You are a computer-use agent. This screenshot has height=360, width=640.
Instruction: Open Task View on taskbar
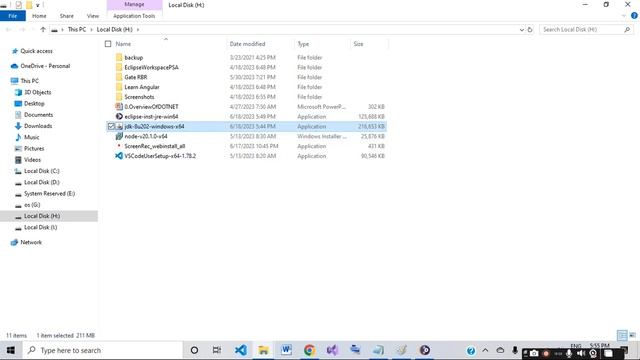[x=217, y=350]
